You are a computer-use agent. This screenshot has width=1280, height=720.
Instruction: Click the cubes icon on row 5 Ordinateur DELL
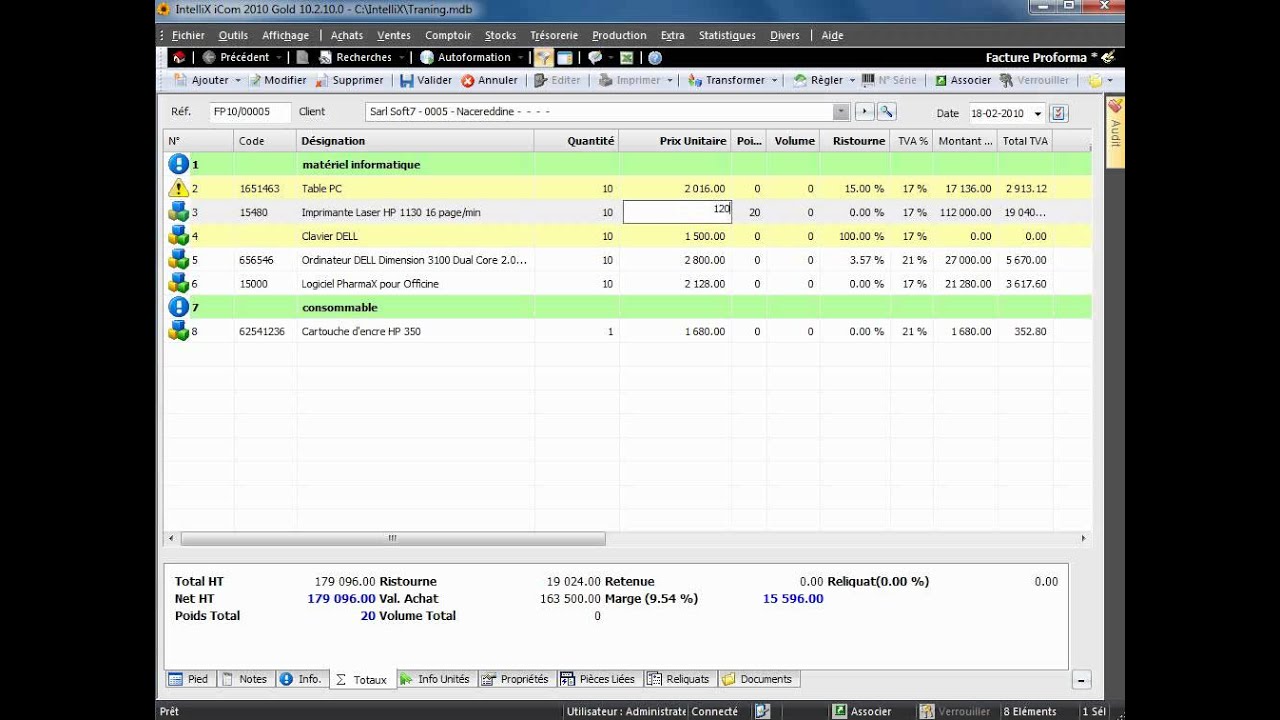click(178, 260)
